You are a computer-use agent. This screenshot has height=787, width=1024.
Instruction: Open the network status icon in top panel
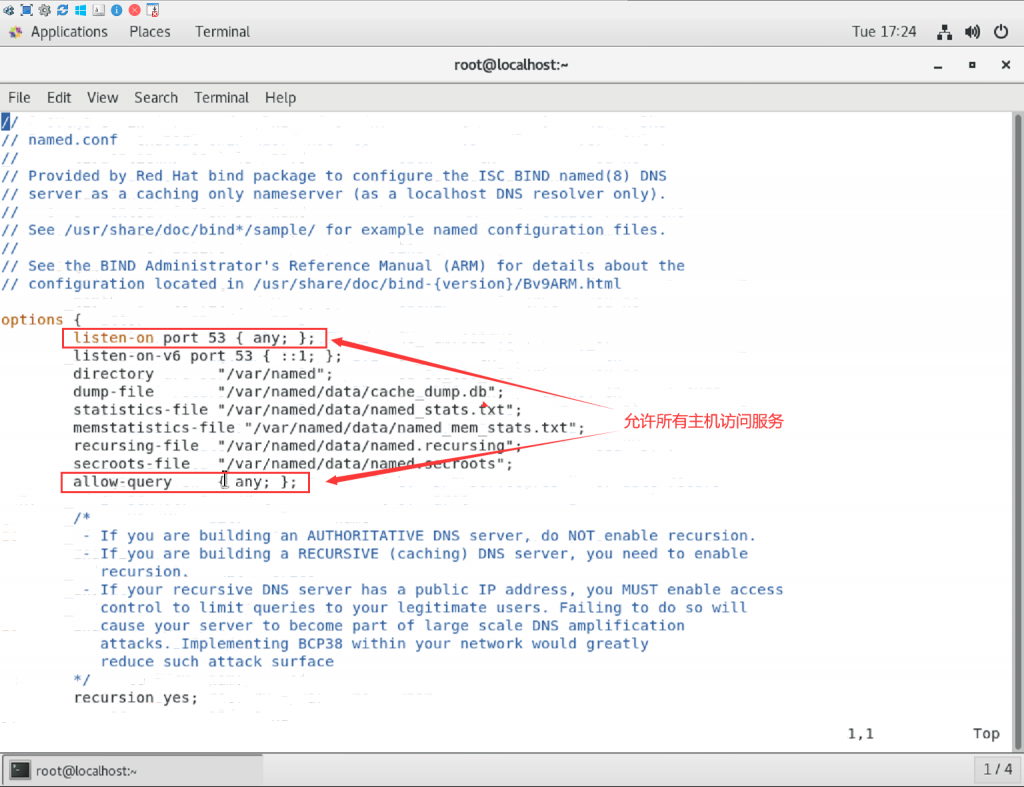coord(944,32)
